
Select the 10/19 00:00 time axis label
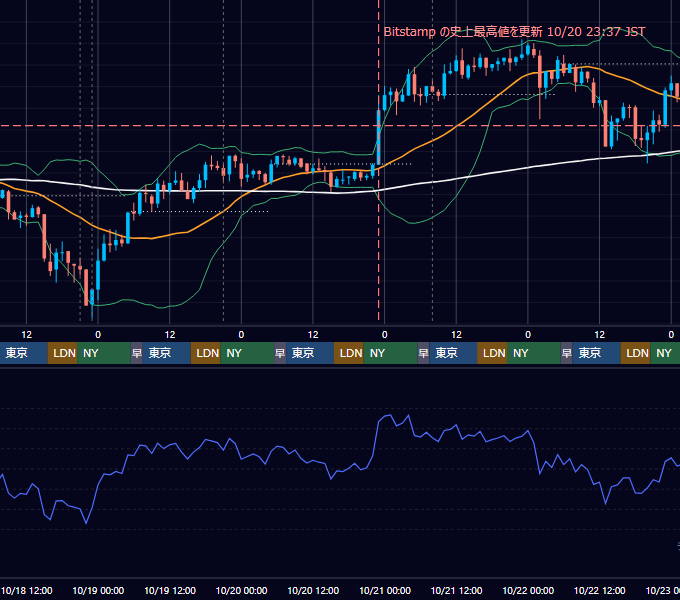click(98, 590)
